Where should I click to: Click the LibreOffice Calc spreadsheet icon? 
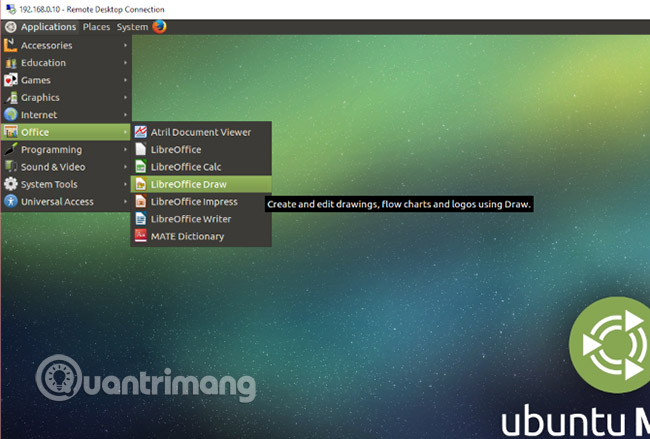point(141,167)
